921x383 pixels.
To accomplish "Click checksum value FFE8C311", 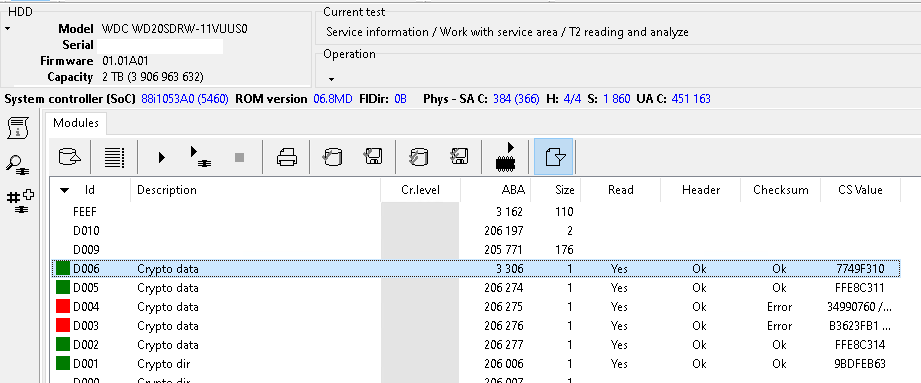I will 860,288.
